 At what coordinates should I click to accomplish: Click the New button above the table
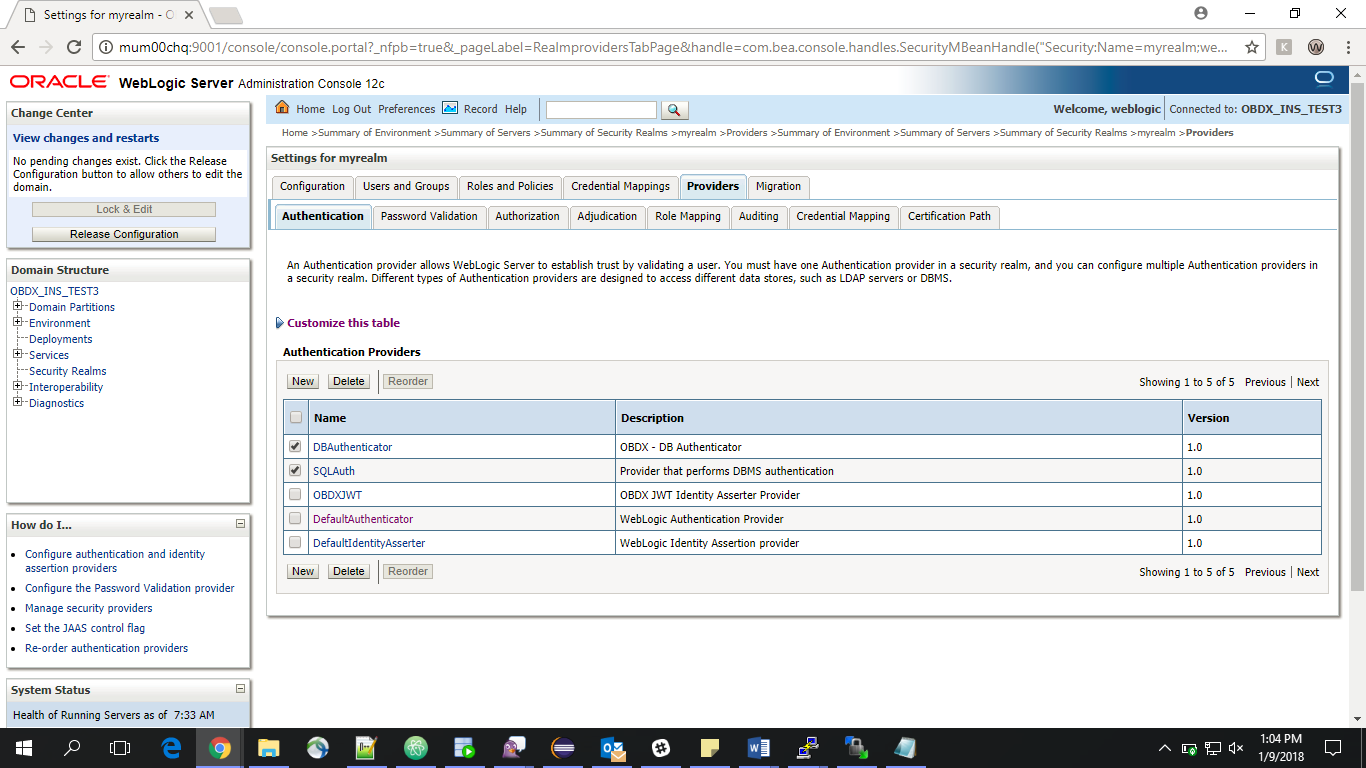[x=303, y=381]
